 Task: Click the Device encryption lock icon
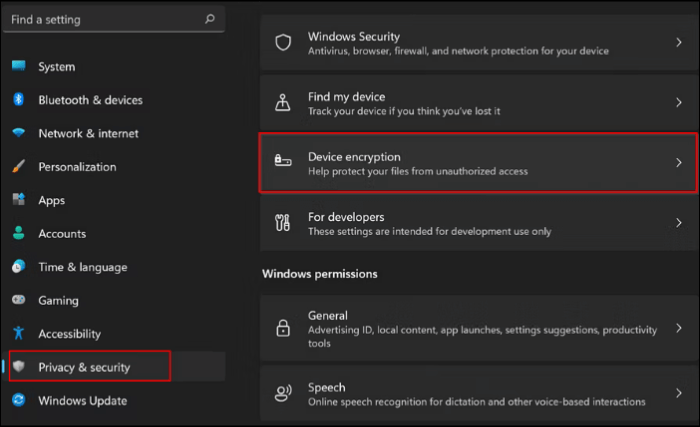pyautogui.click(x=283, y=163)
